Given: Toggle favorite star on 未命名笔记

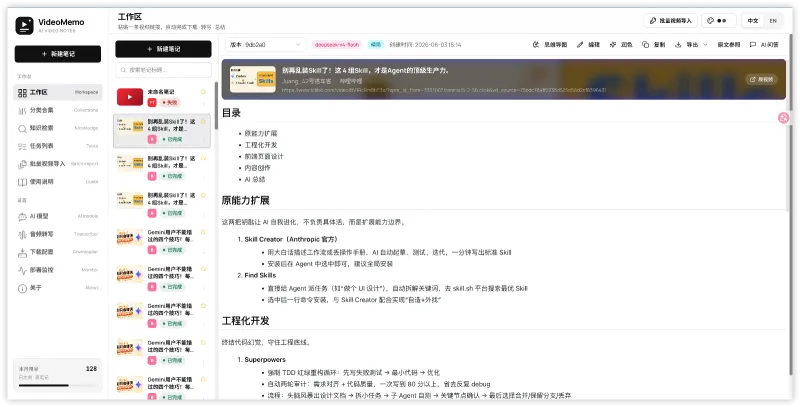Looking at the screenshot, I should coord(203,92).
